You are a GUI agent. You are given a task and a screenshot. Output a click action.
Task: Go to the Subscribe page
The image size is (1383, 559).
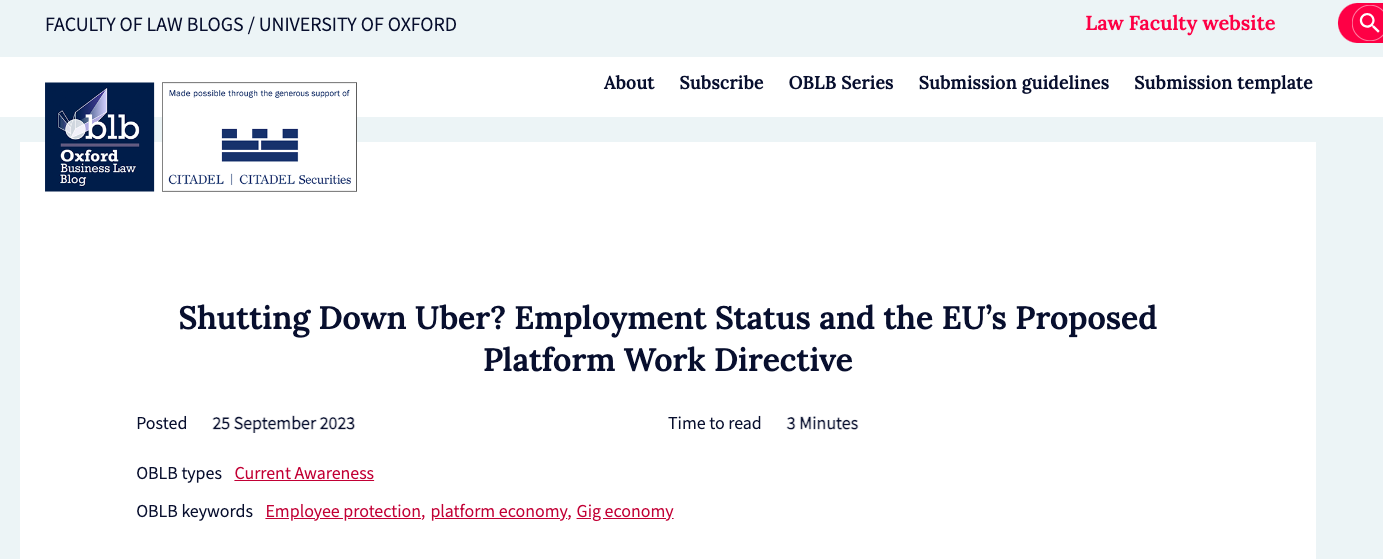tap(721, 83)
